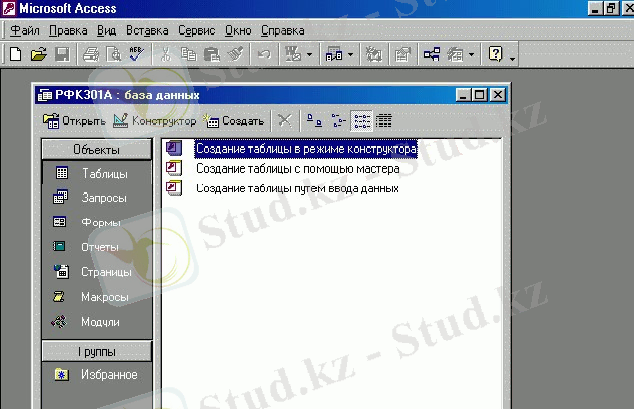Click the icon beside Создание таблицы с помощью мастера
Image resolution: width=634 pixels, height=409 pixels.
point(174,168)
